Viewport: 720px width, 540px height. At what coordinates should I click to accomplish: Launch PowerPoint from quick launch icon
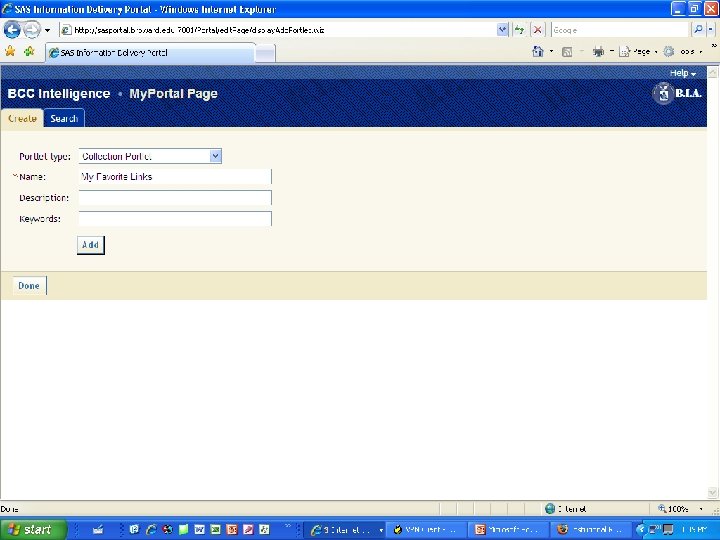click(x=232, y=530)
